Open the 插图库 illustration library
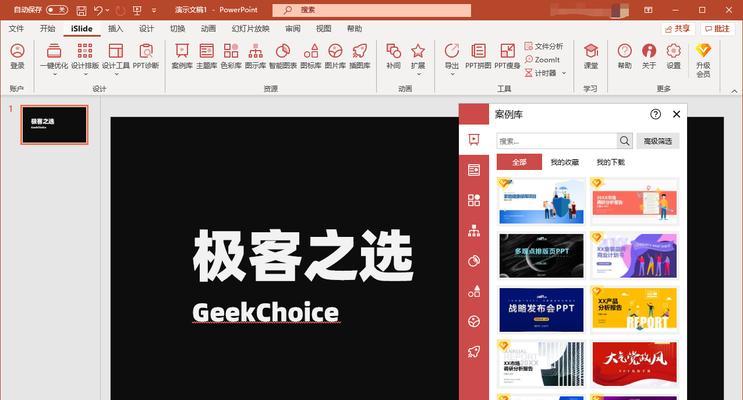Image resolution: width=743 pixels, height=400 pixels. click(360, 56)
